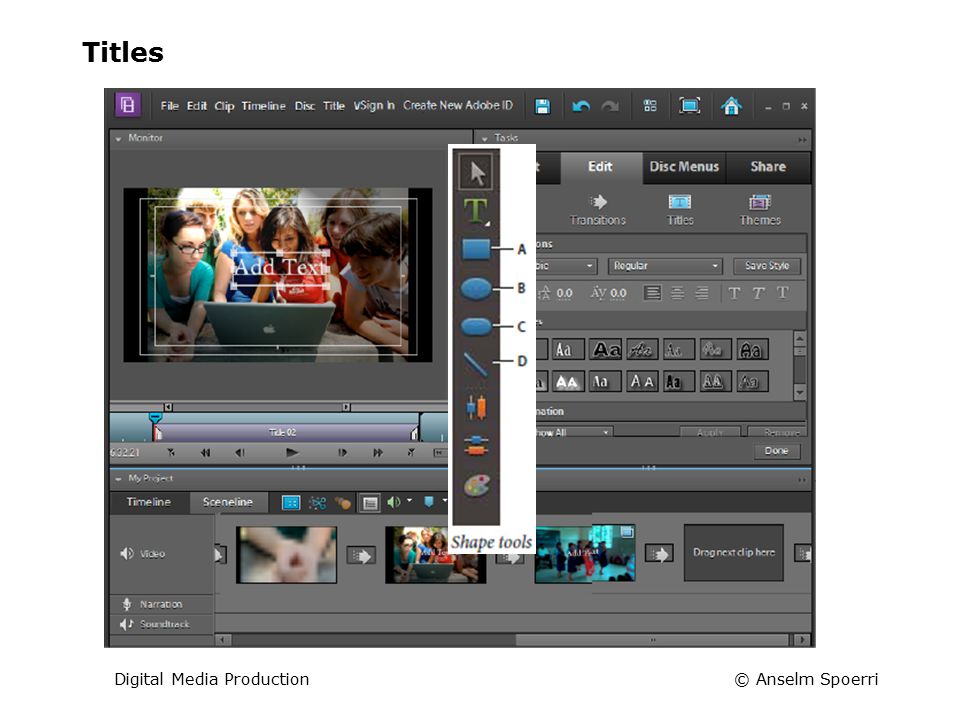Image resolution: width=960 pixels, height=720 pixels.
Task: Collapse the Tasks panel triangle
Action: click(485, 139)
